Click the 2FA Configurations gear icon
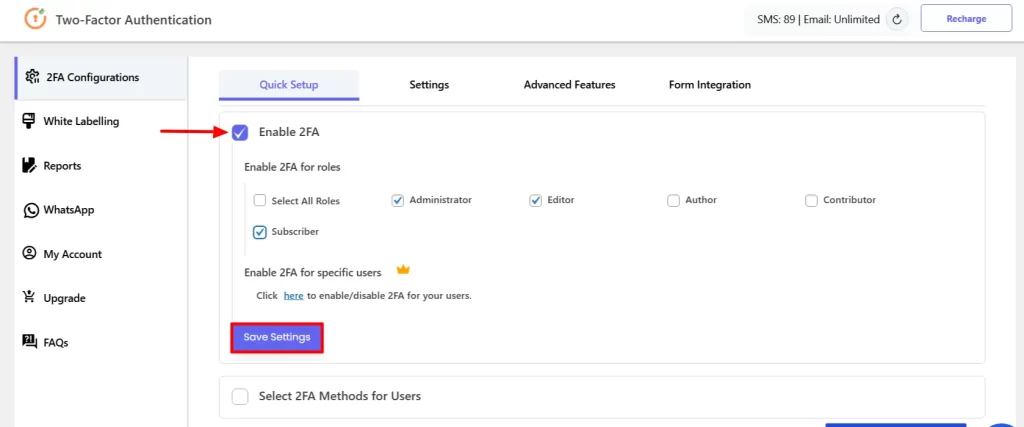The width and height of the screenshot is (1024, 427). 32,77
